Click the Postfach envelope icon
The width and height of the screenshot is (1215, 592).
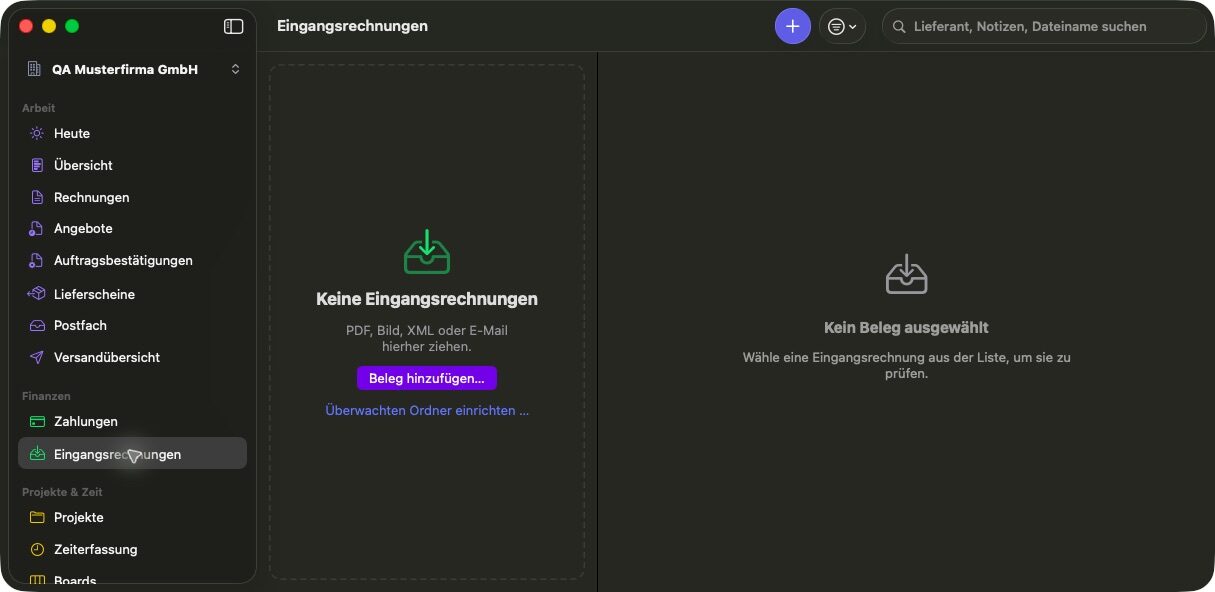pos(37,325)
